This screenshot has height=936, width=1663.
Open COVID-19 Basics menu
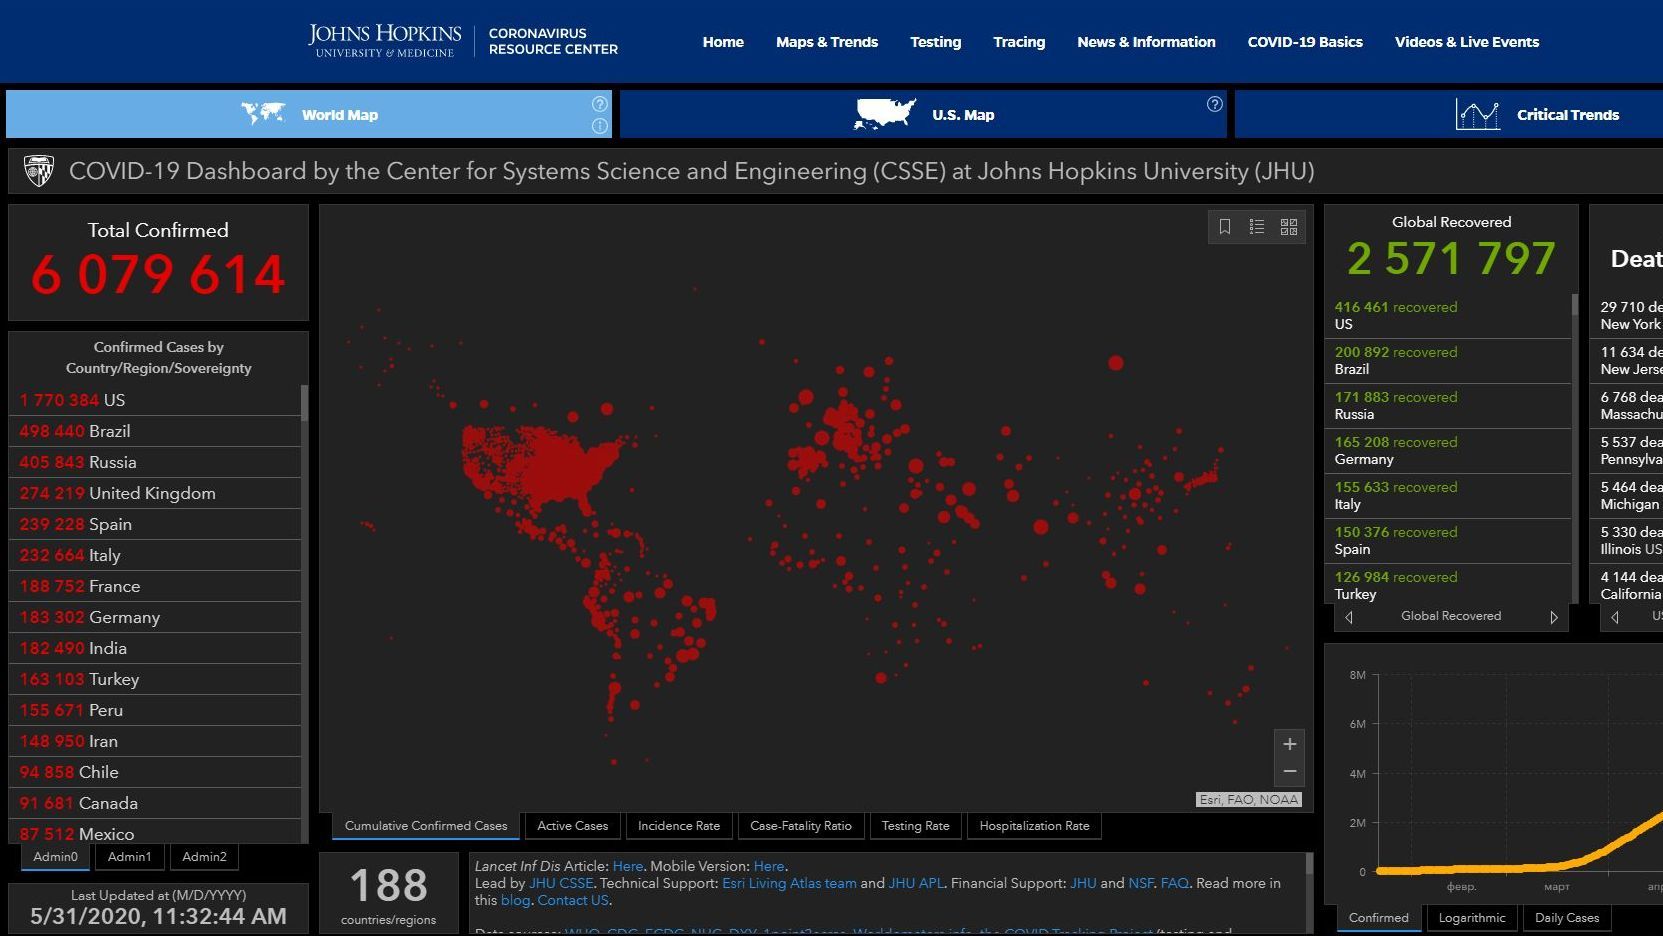(1305, 42)
